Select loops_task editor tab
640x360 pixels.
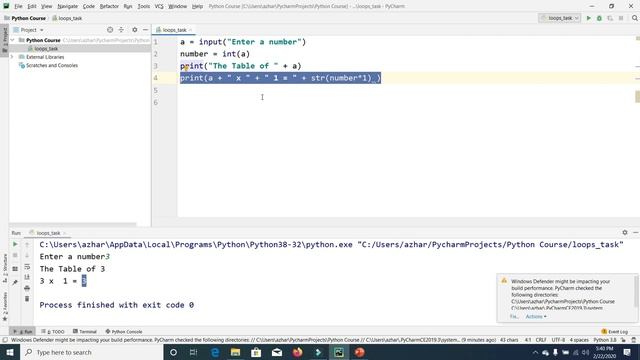click(x=174, y=30)
